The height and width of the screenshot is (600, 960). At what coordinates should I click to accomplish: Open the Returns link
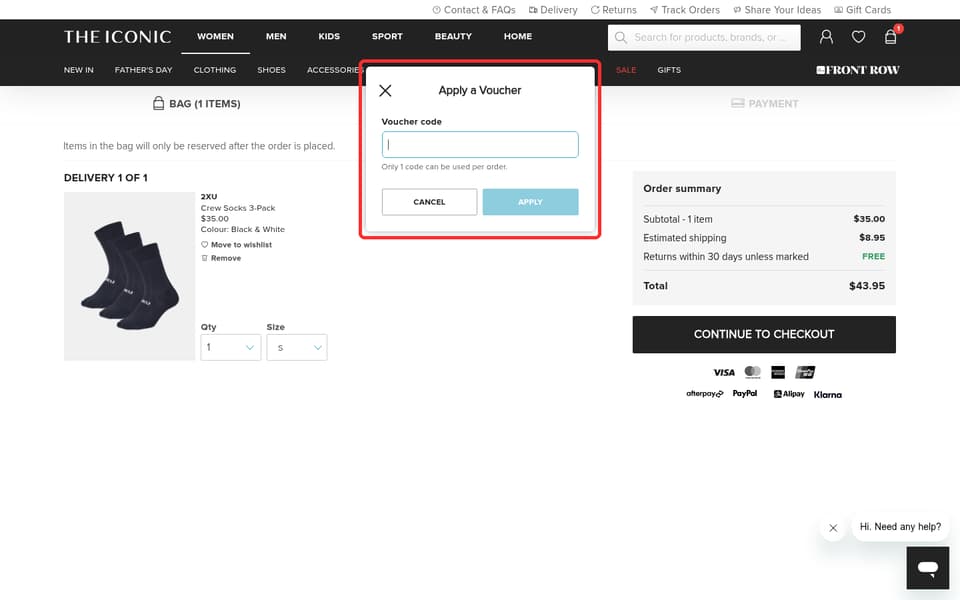coord(613,10)
